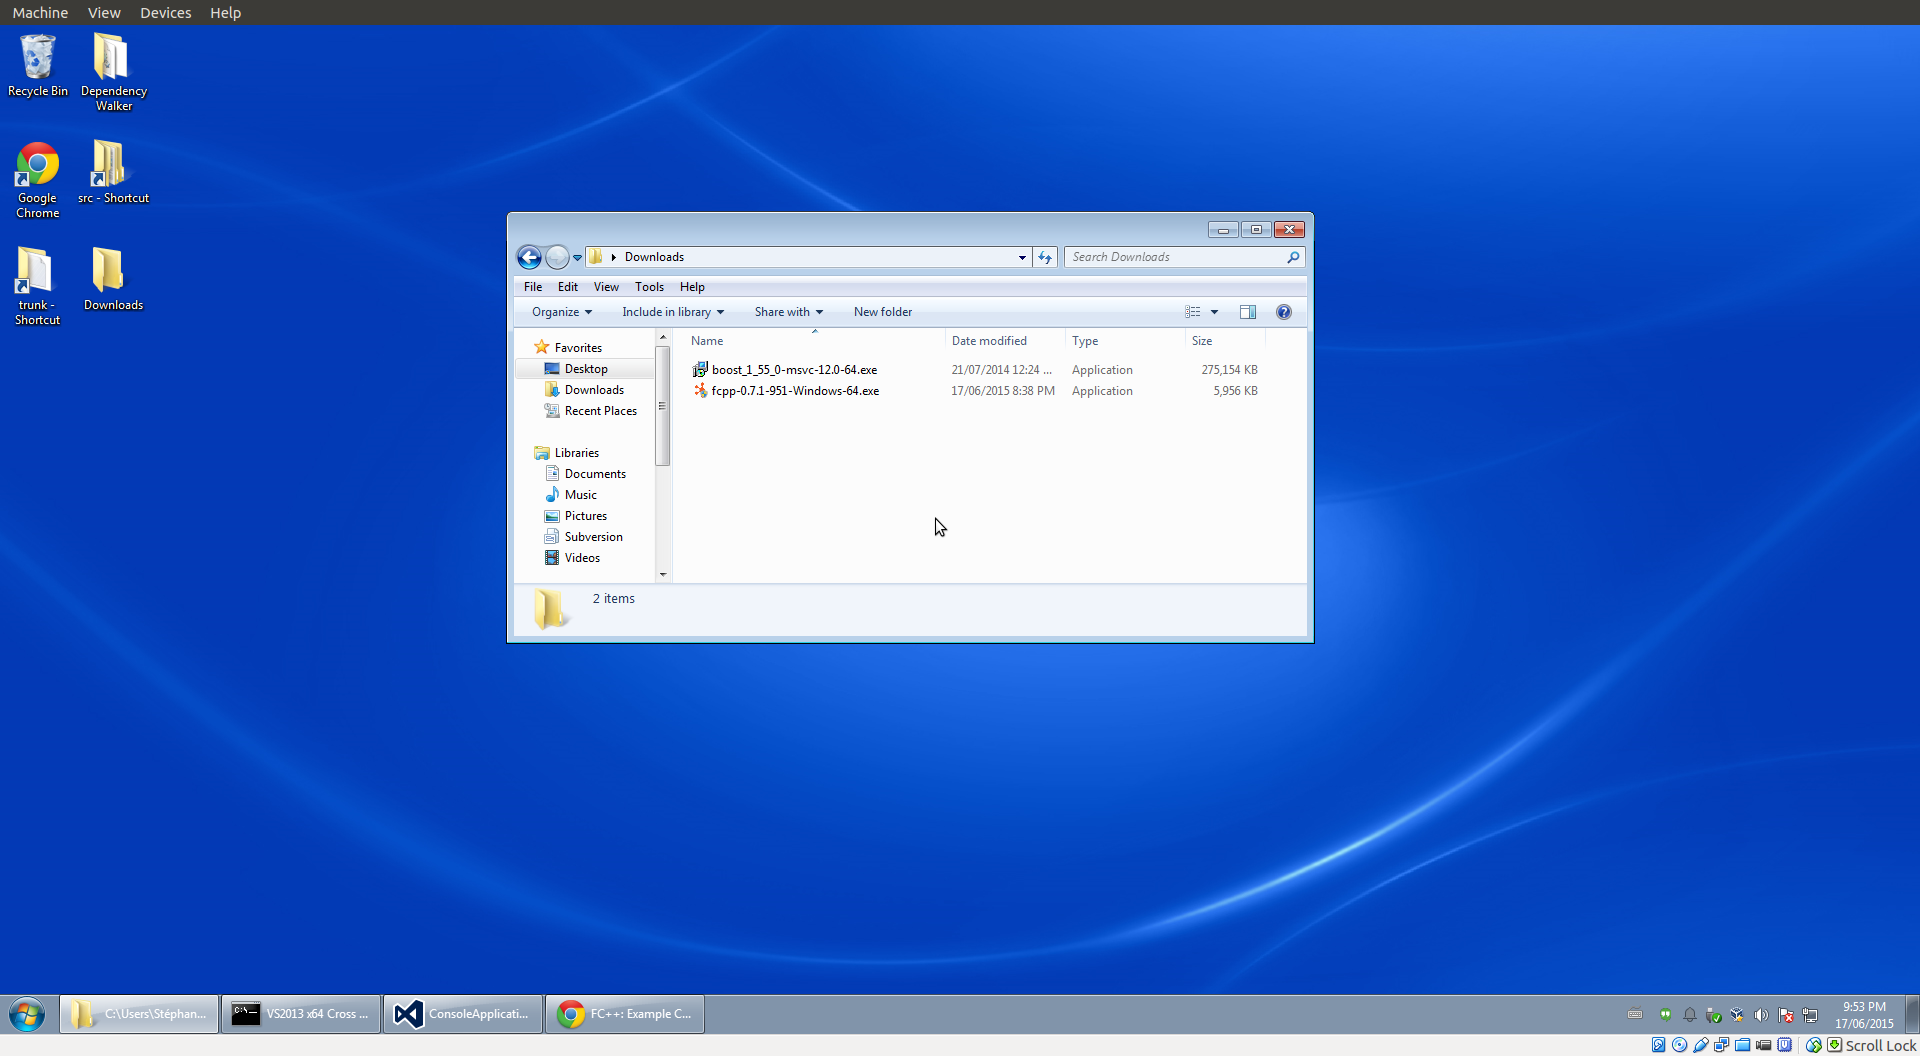Click the Windows Start orb
This screenshot has height=1056, width=1920.
click(27, 1014)
